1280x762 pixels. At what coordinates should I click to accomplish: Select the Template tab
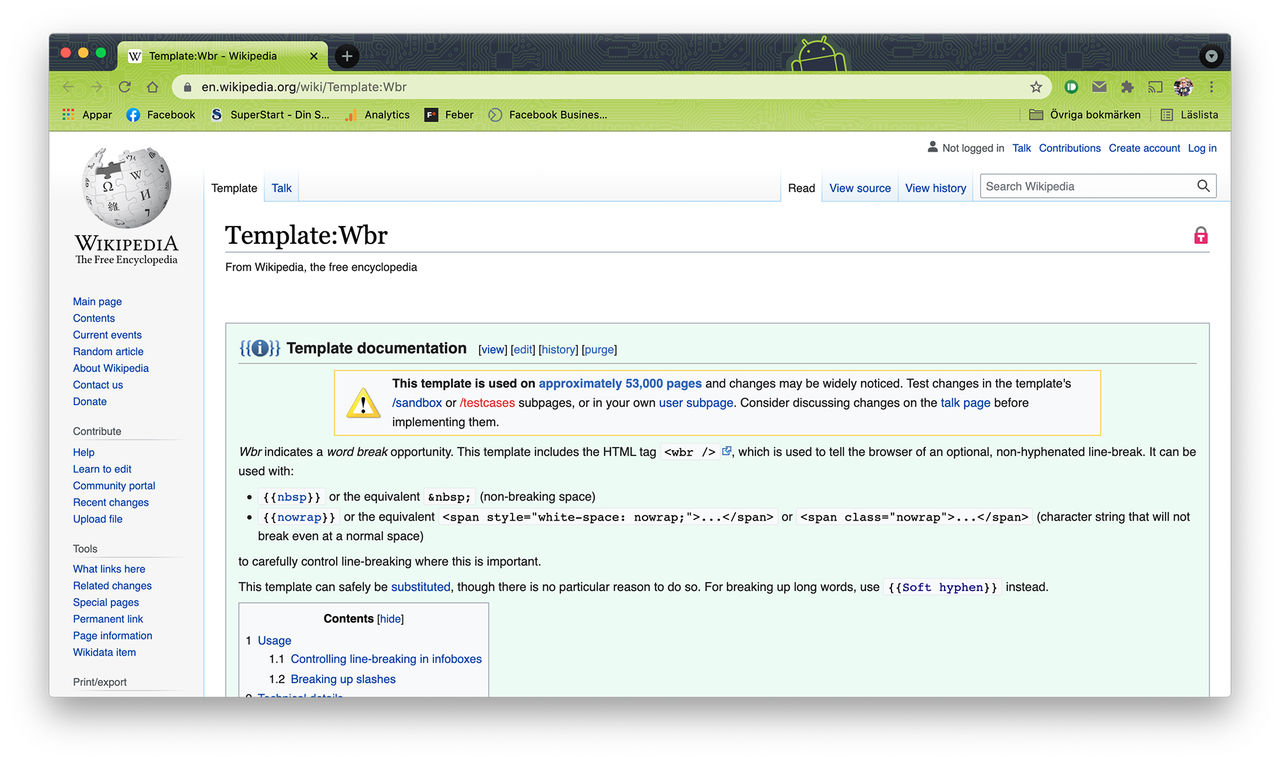(x=234, y=188)
